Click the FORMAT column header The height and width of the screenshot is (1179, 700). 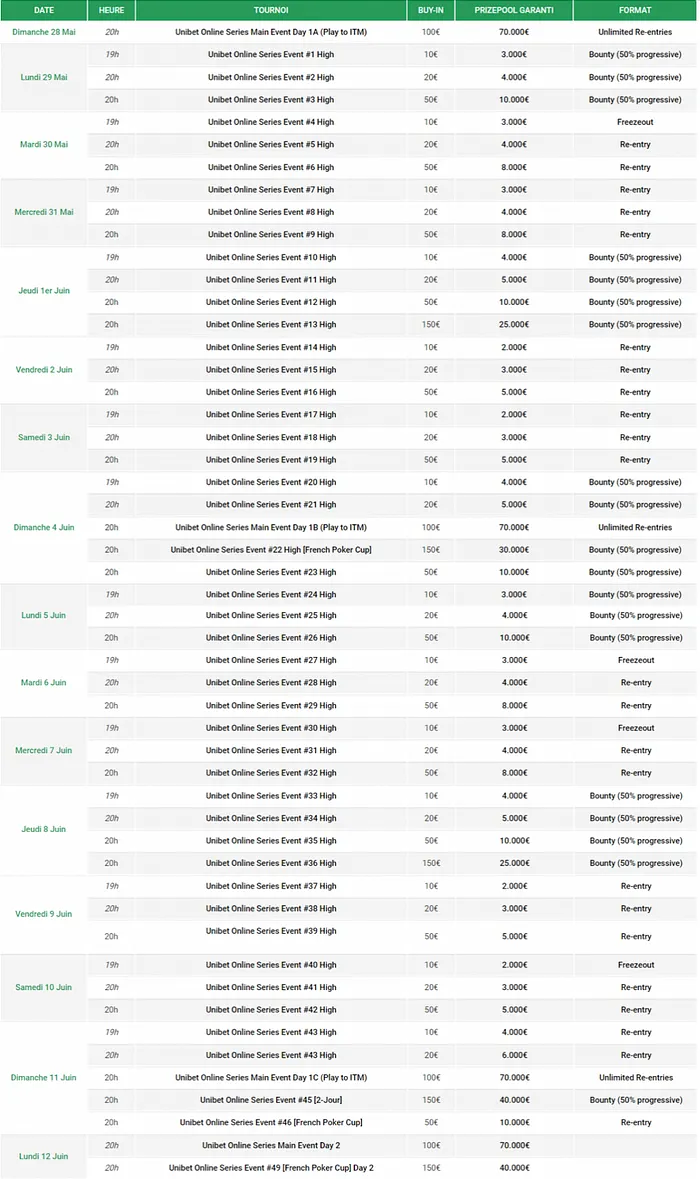635,10
